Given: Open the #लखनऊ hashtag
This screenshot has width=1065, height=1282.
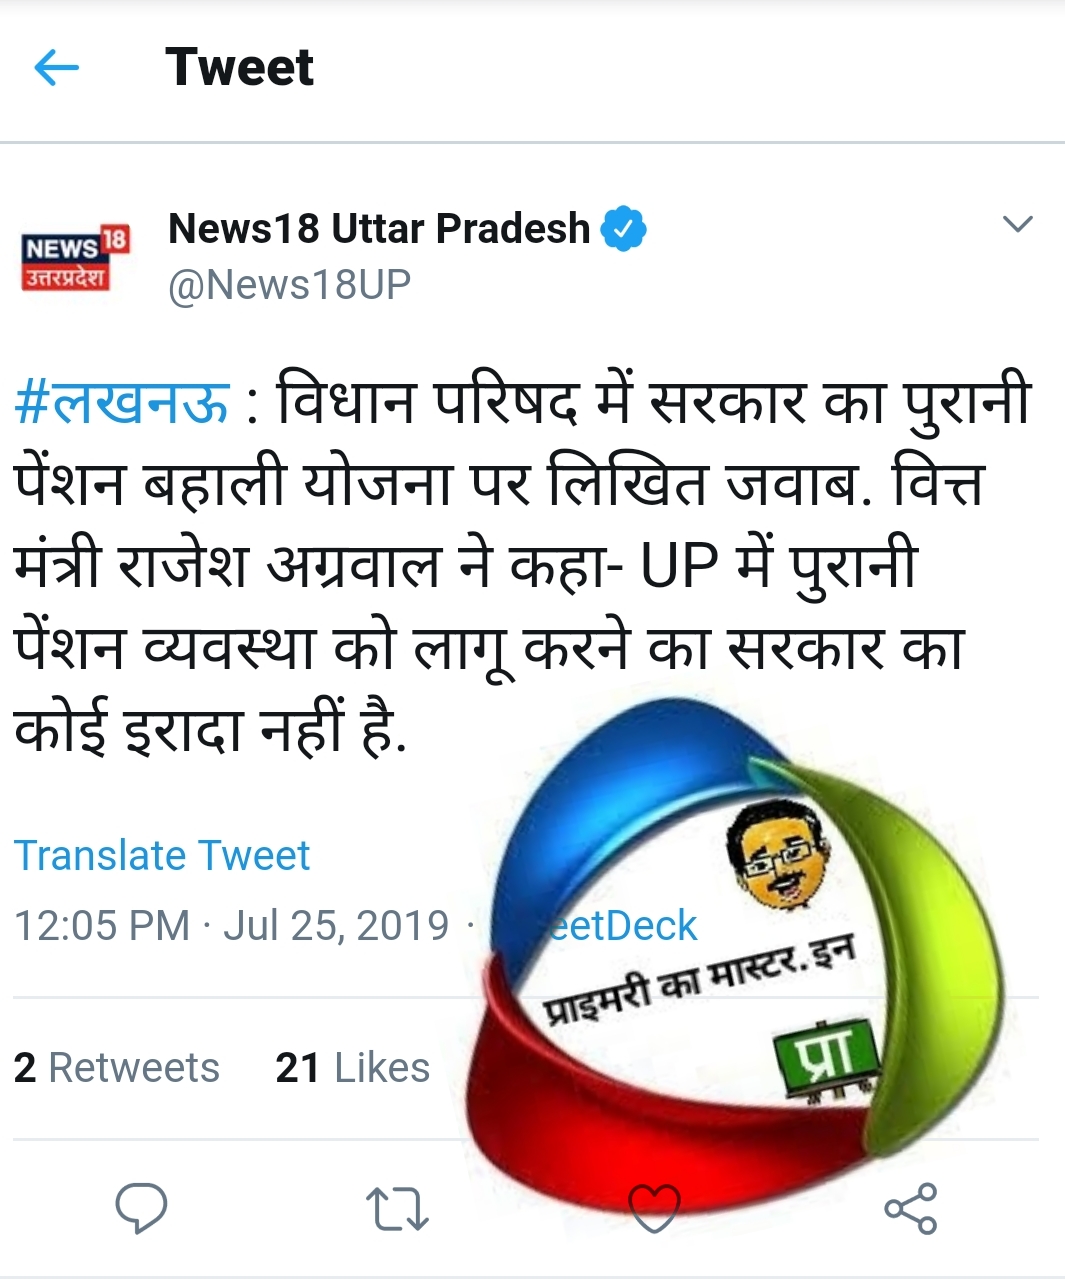Looking at the screenshot, I should click(x=121, y=401).
